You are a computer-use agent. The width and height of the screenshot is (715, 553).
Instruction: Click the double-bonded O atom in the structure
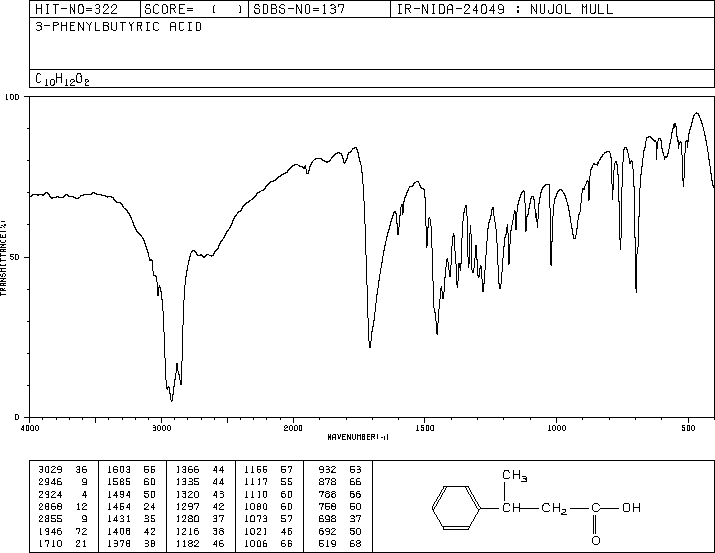596,540
